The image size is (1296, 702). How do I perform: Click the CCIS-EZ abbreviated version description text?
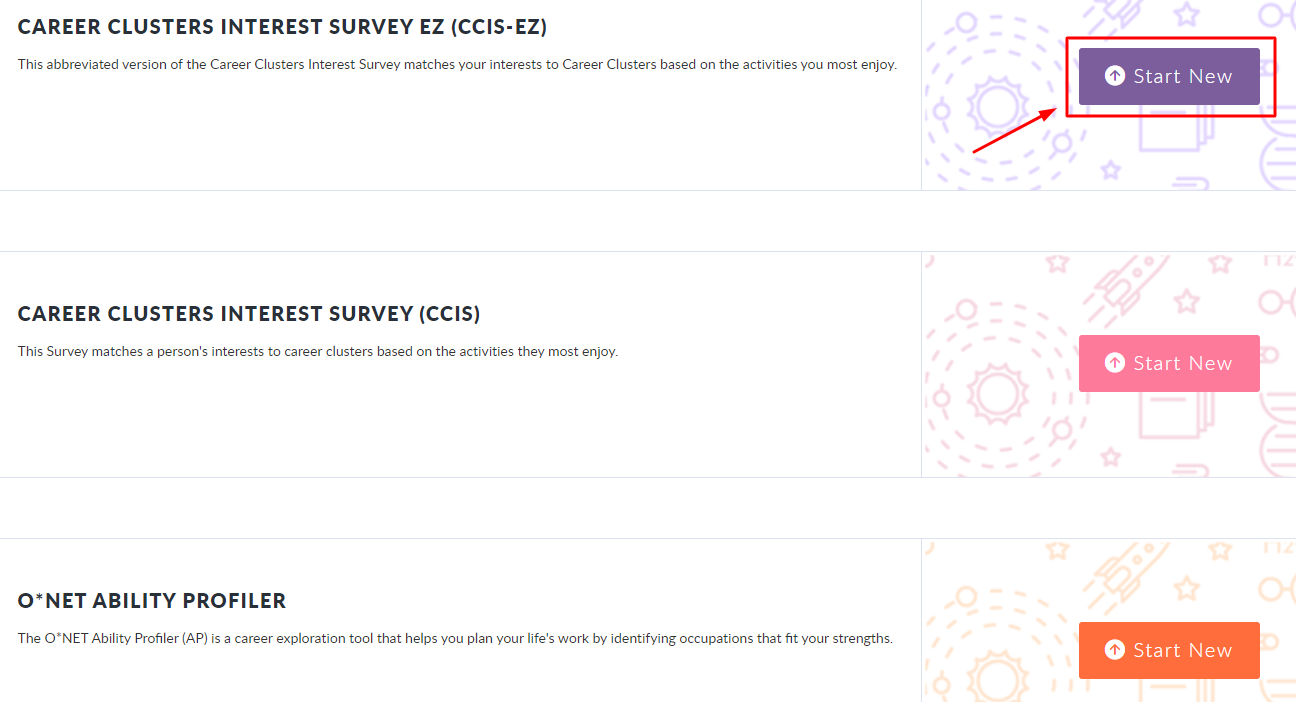pos(457,65)
